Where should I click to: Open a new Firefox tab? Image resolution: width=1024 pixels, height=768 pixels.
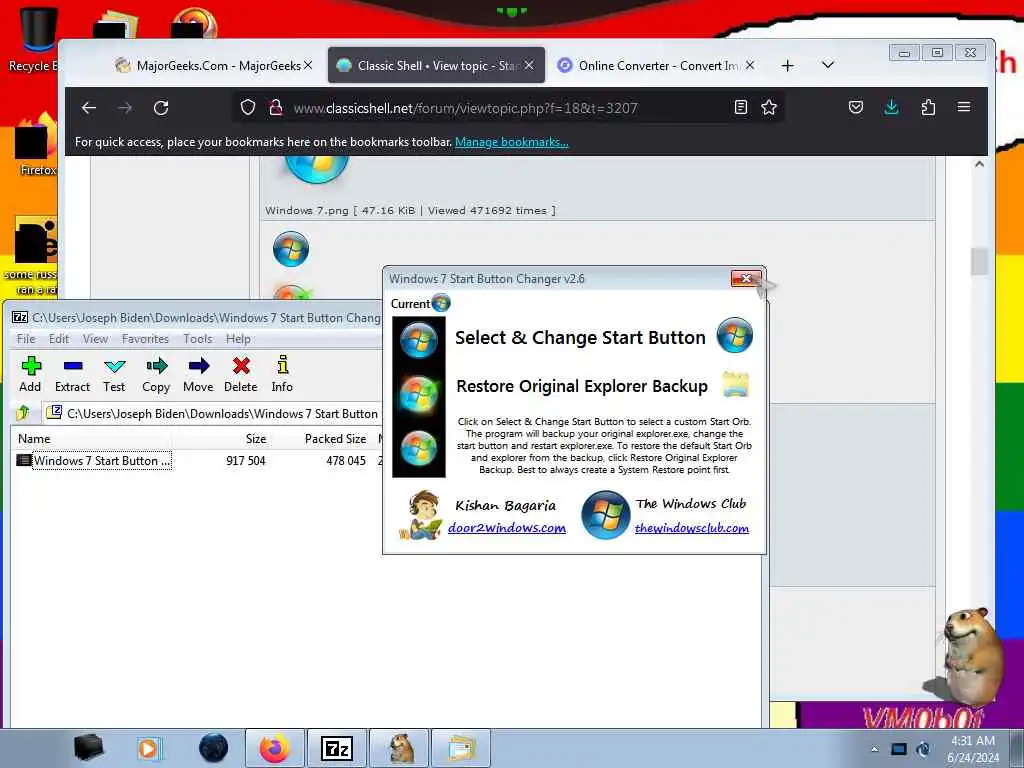[x=788, y=65]
